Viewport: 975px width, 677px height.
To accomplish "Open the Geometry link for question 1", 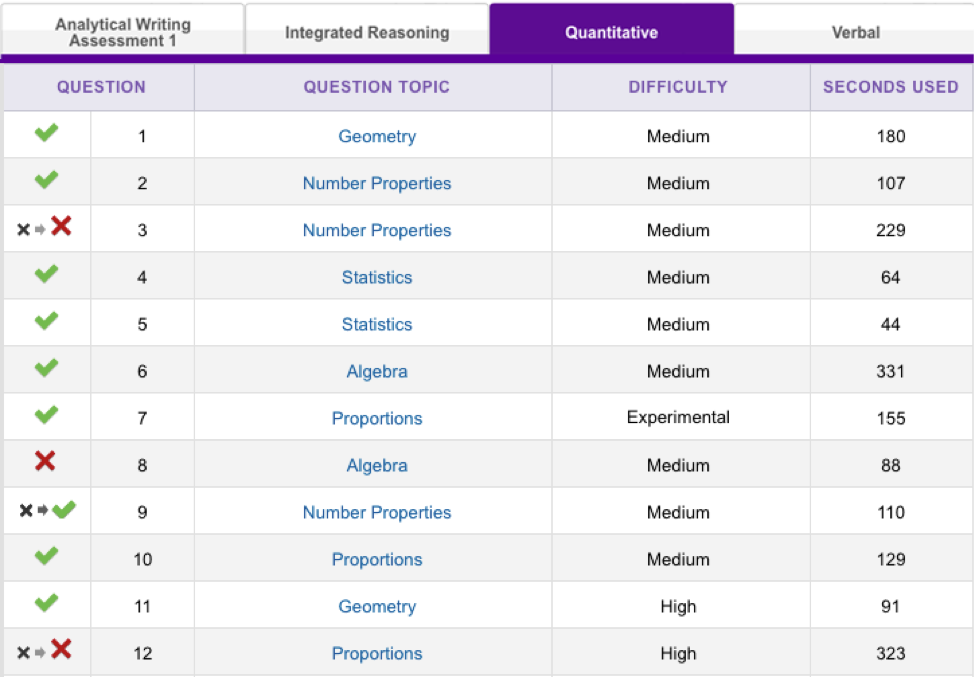I will [x=377, y=136].
